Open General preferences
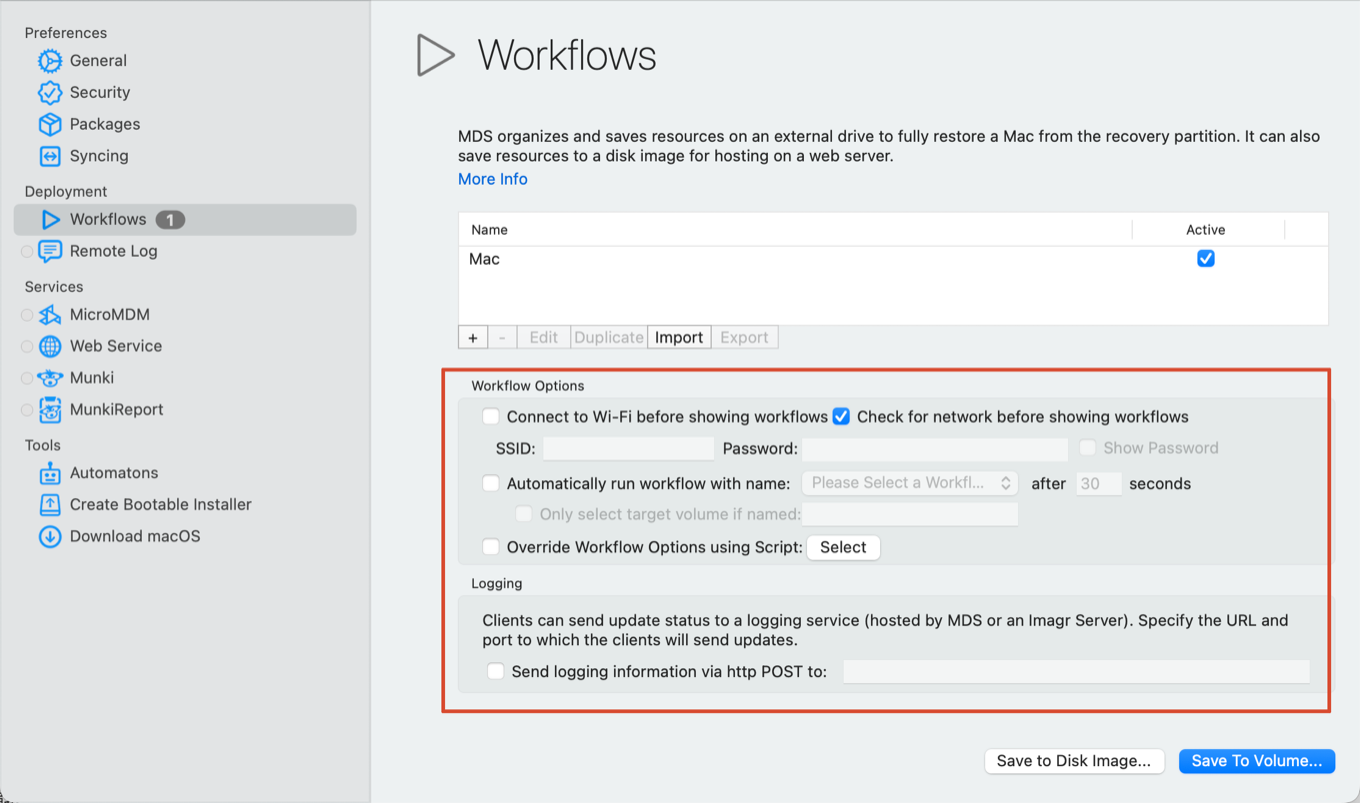 (x=98, y=61)
